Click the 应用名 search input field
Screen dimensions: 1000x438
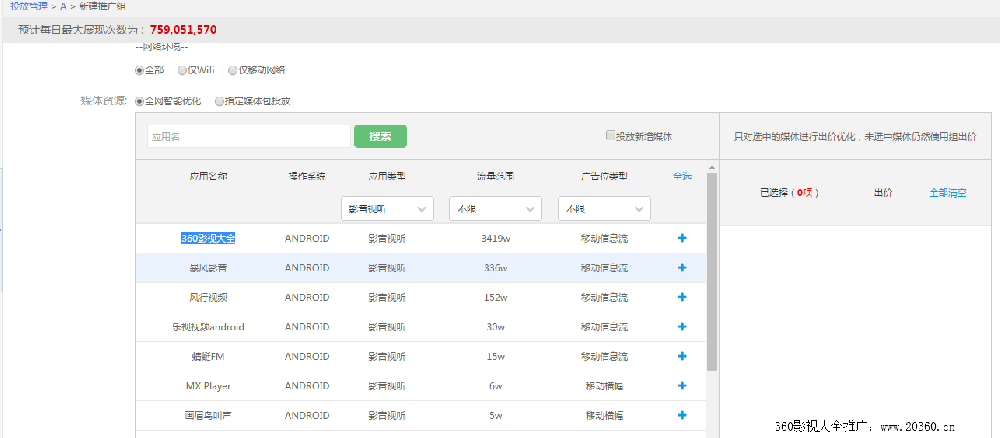tap(248, 136)
